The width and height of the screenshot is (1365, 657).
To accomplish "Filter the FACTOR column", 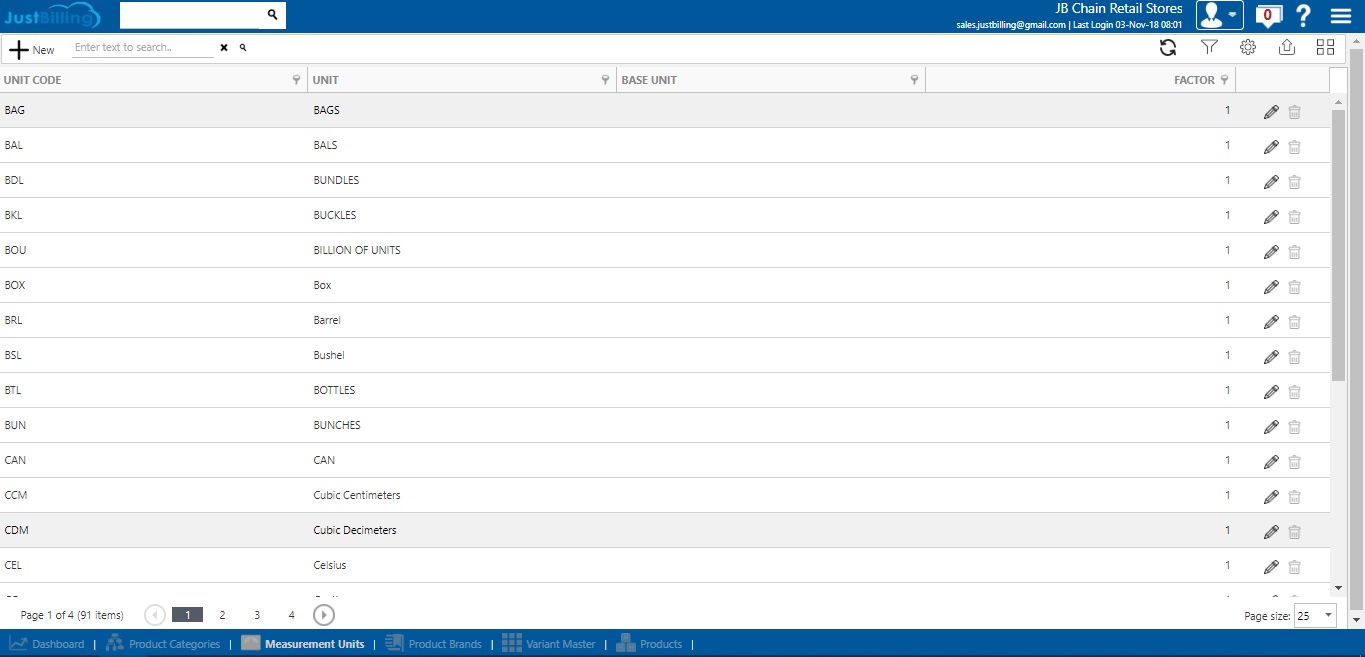I will [1224, 80].
